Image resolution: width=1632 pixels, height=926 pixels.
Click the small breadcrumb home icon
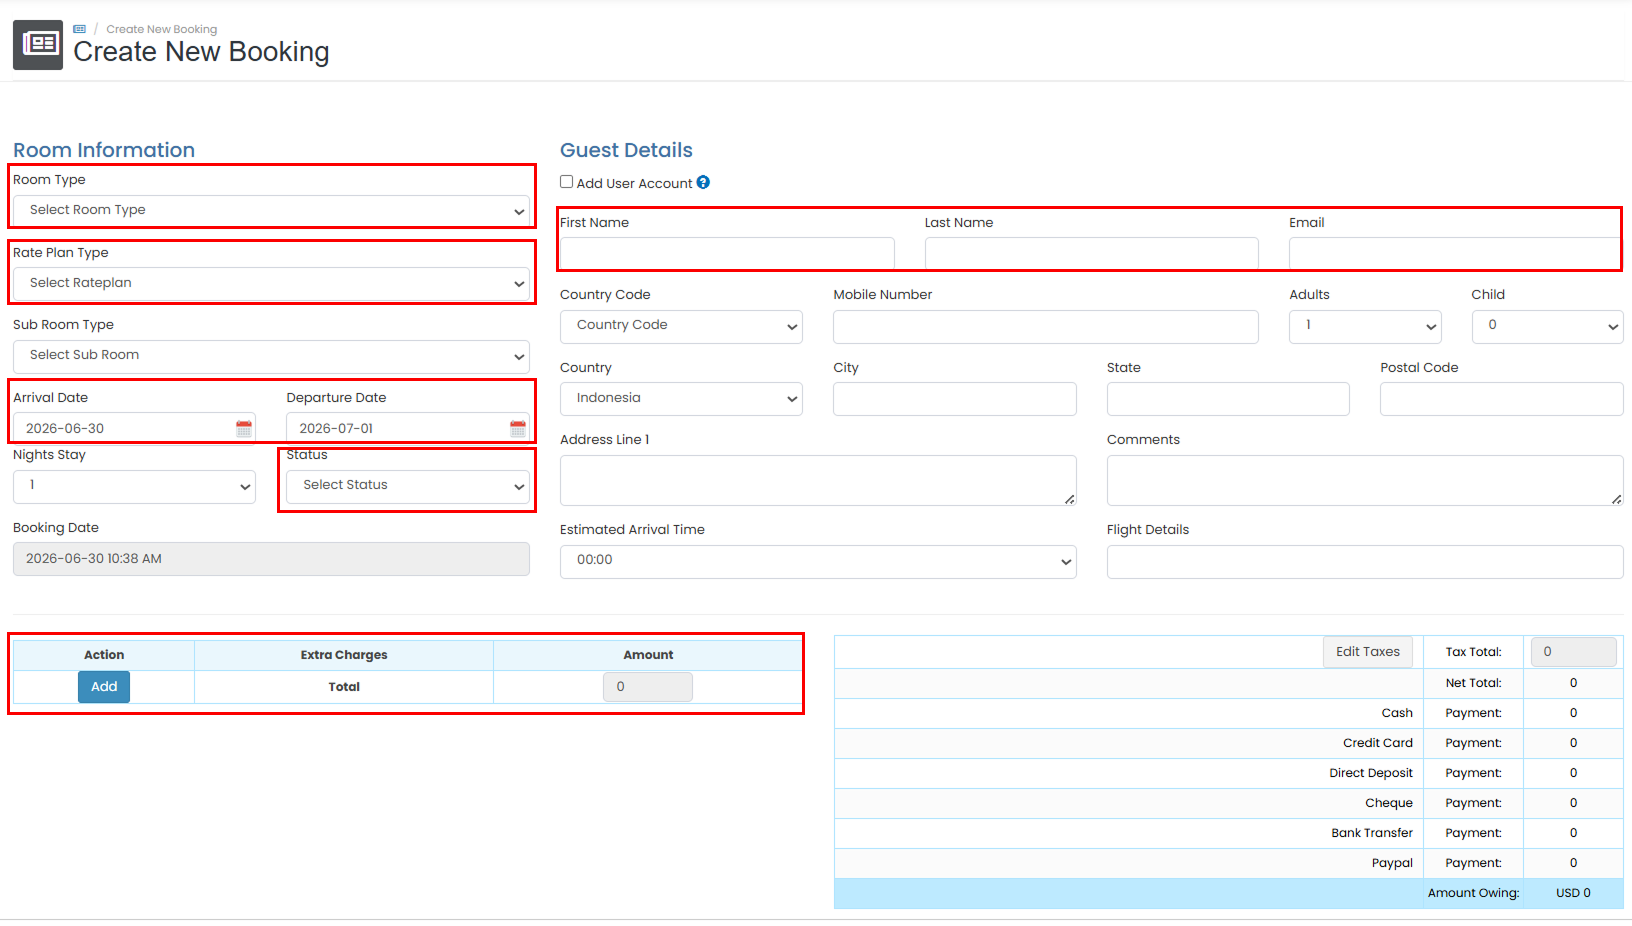(x=80, y=29)
